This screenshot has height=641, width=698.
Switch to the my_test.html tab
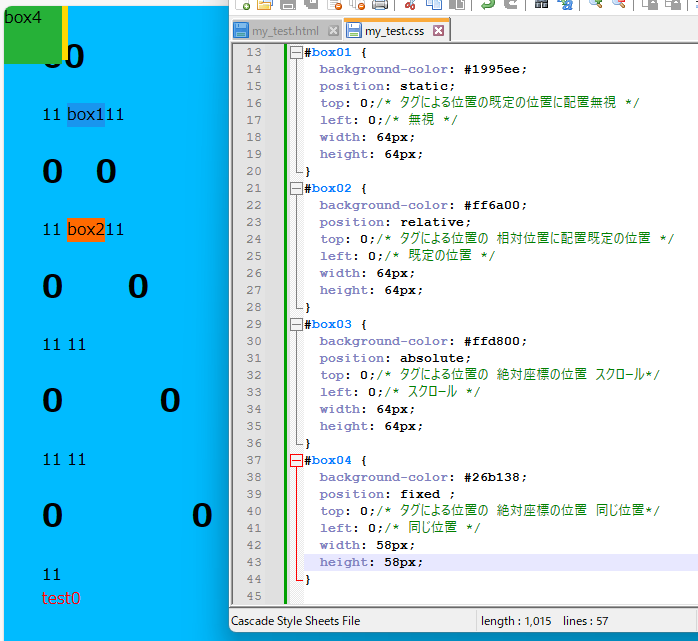(x=285, y=31)
